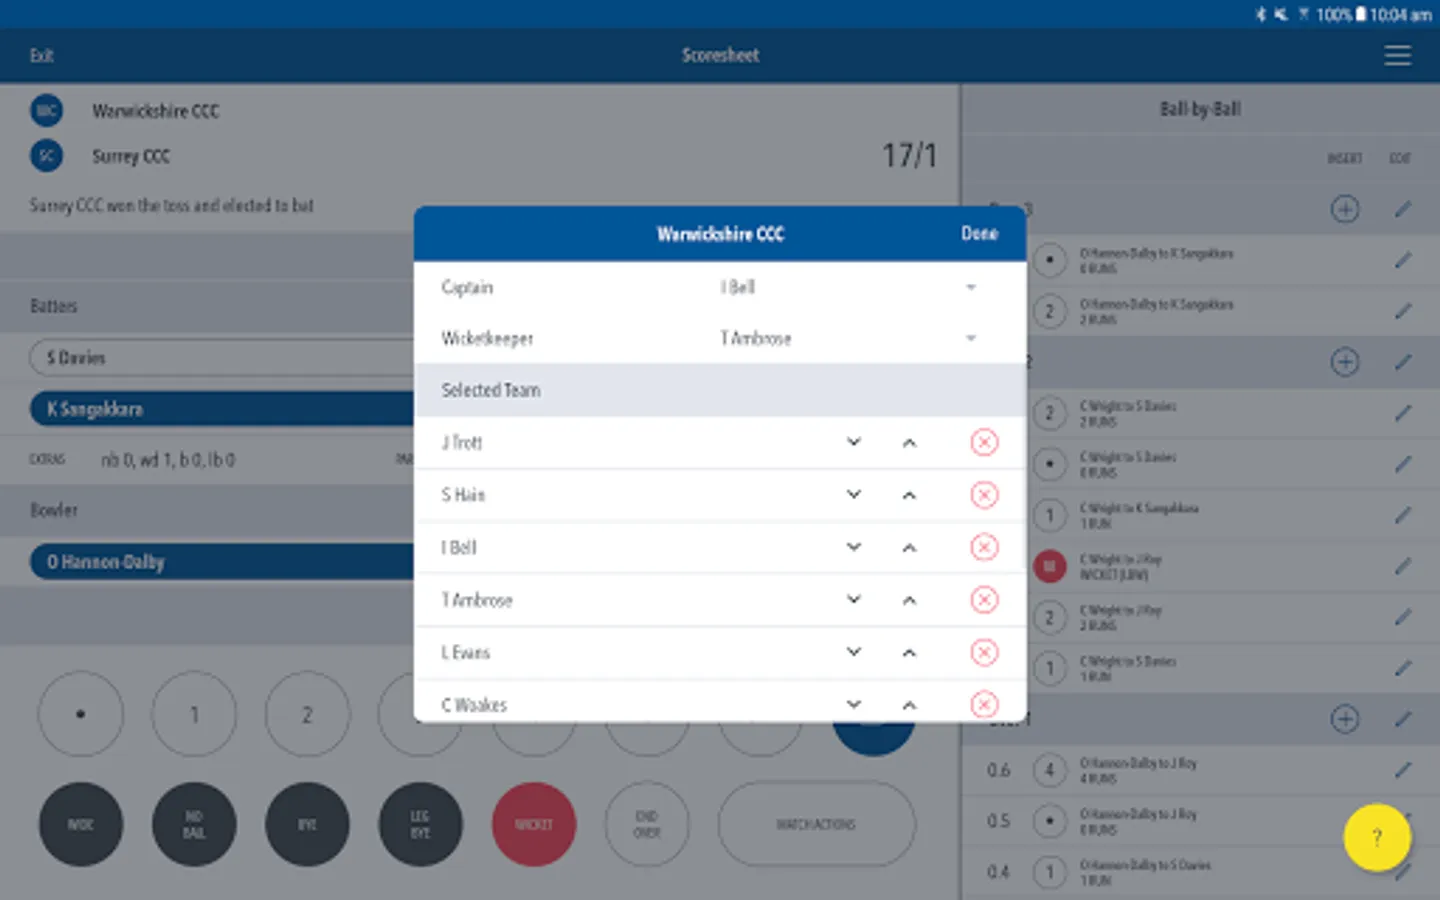Tap the Selected Team section header
Viewport: 1440px width, 900px height.
tap(720, 390)
